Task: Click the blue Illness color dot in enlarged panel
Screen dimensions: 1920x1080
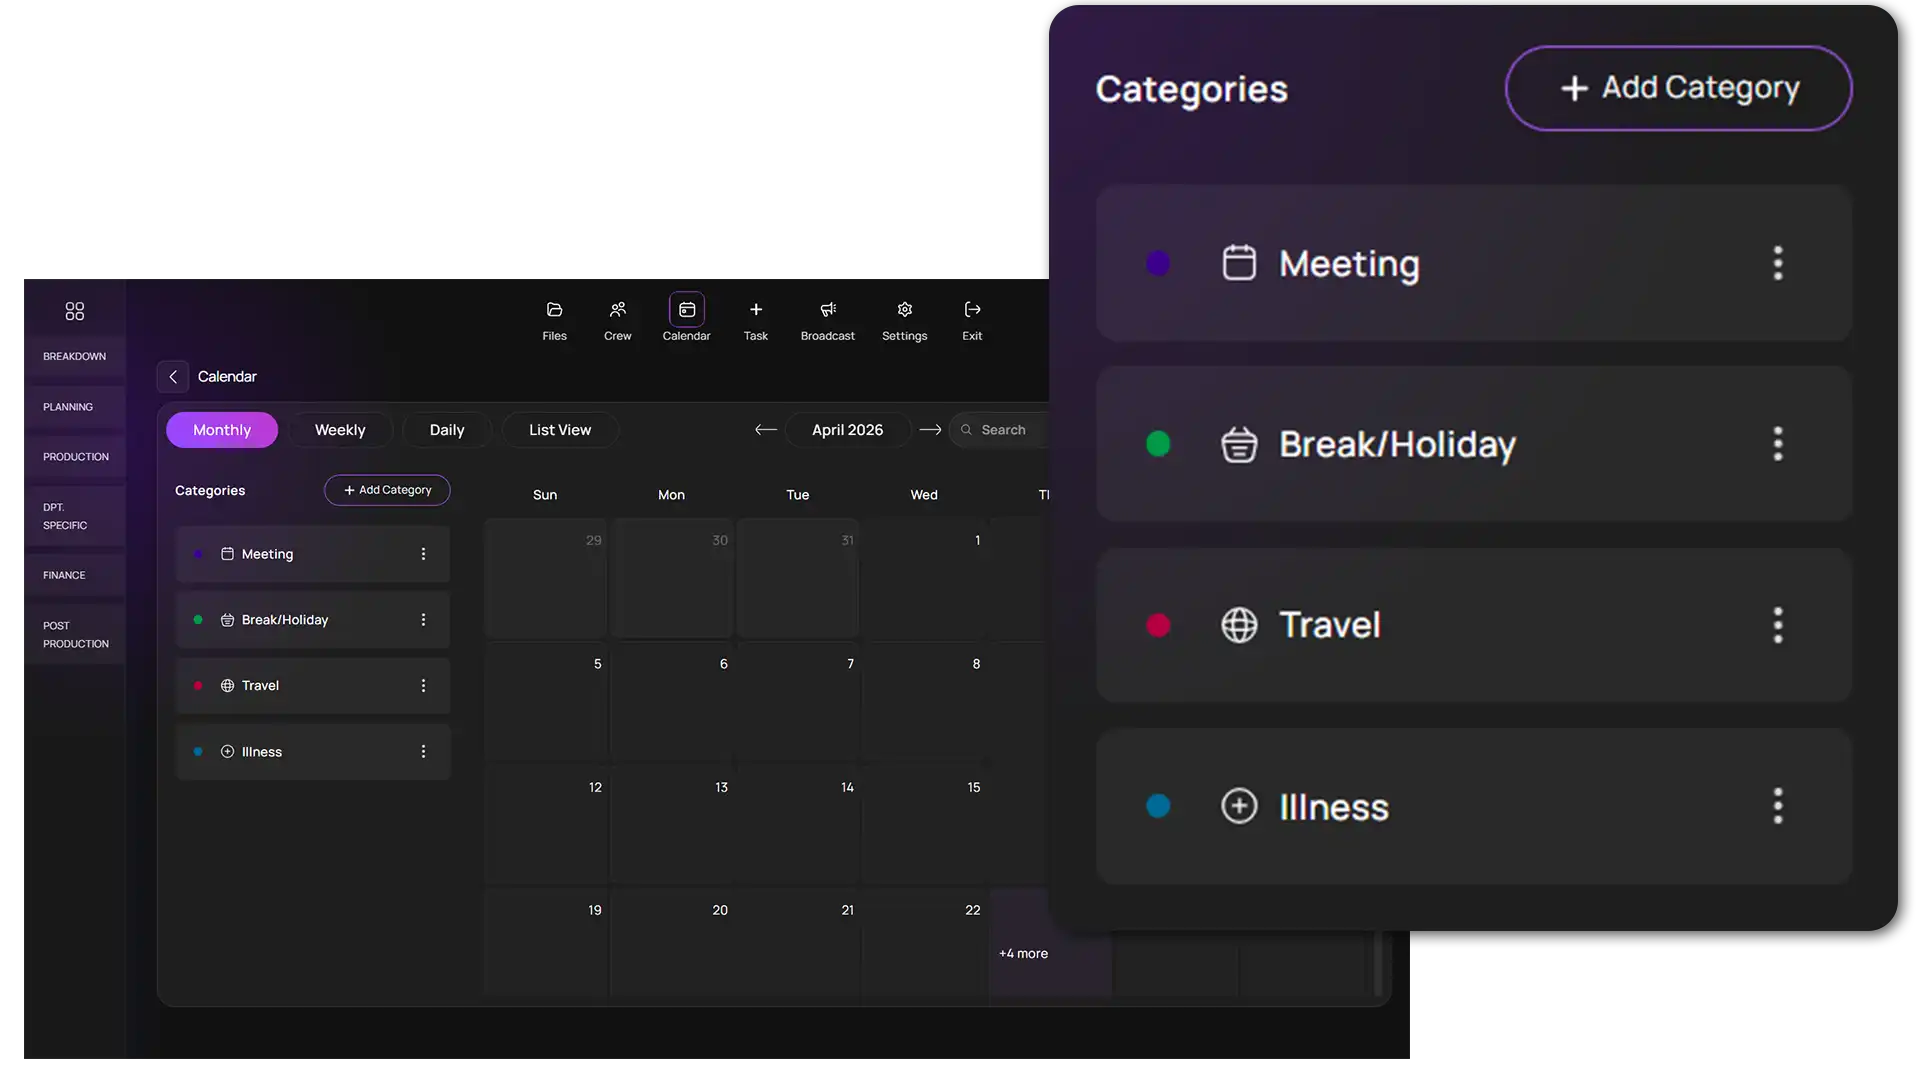Action: (x=1158, y=806)
